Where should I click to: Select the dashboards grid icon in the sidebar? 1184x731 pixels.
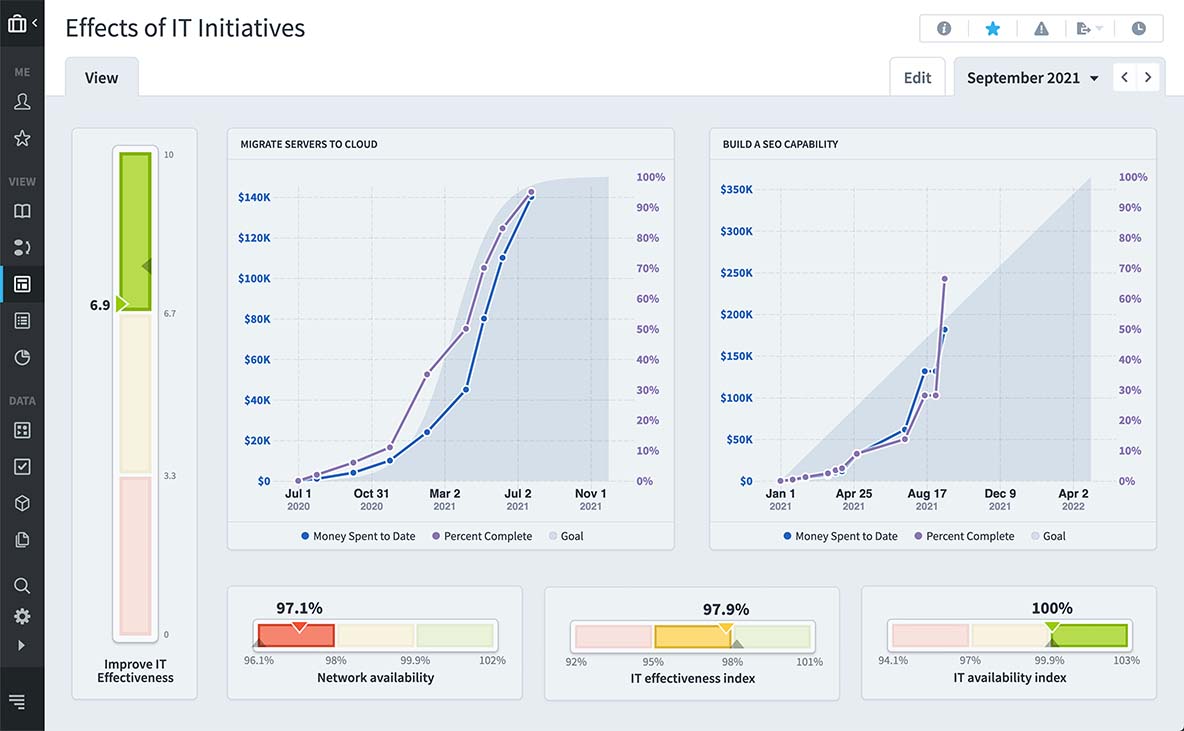[x=22, y=283]
